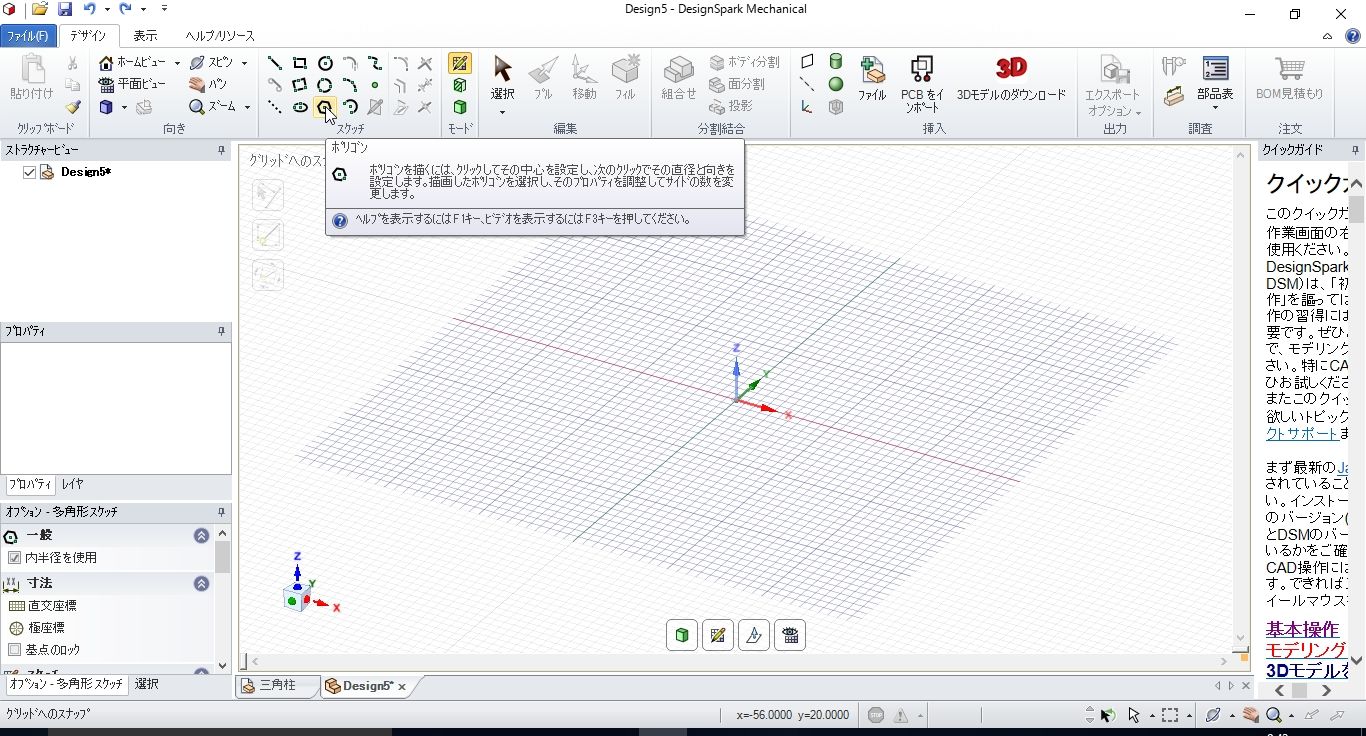Click the 選択 (Select) tool arrow icon

click(x=502, y=68)
